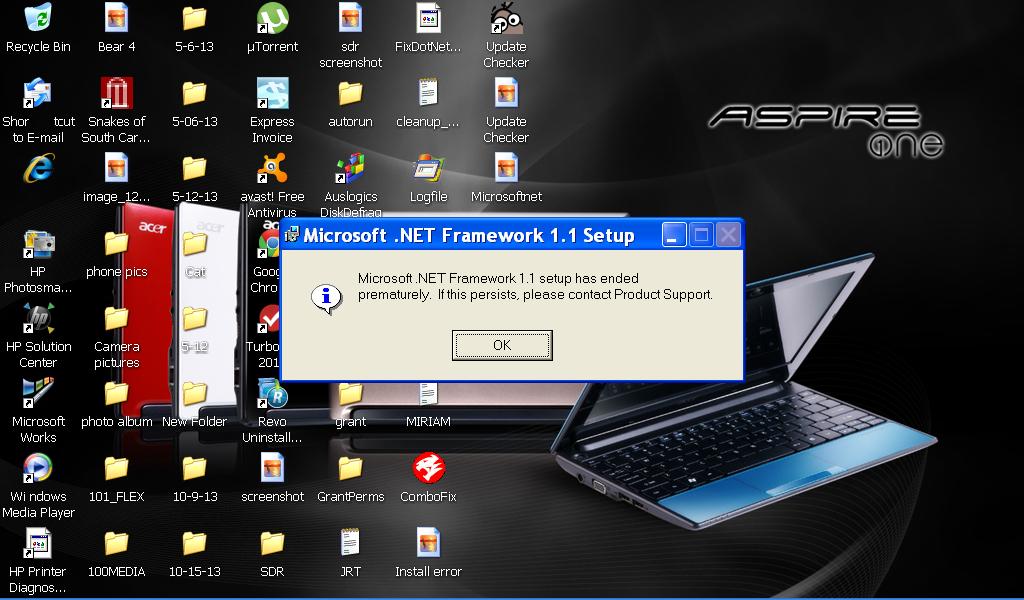The height and width of the screenshot is (600, 1024).
Task: Select the Internet Explorer desktop icon
Action: pos(38,168)
